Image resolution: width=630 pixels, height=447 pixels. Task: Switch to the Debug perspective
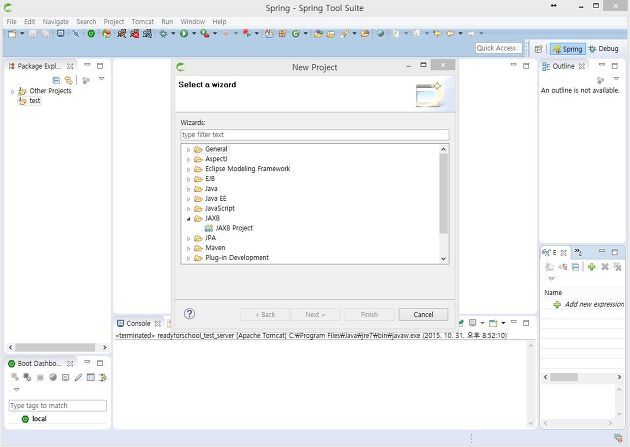(x=603, y=49)
